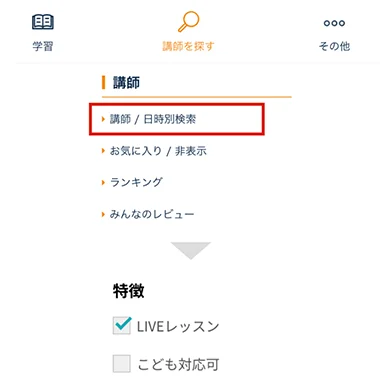The image size is (380, 385).
Task: Go to お気に入り / 非表示
Action: pyautogui.click(x=158, y=151)
